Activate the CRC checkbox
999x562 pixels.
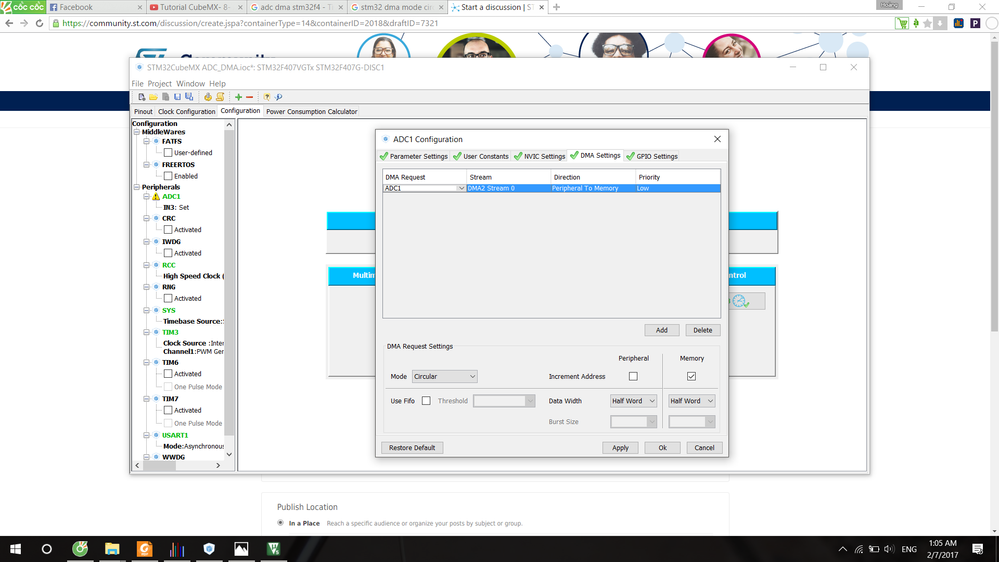(x=168, y=229)
